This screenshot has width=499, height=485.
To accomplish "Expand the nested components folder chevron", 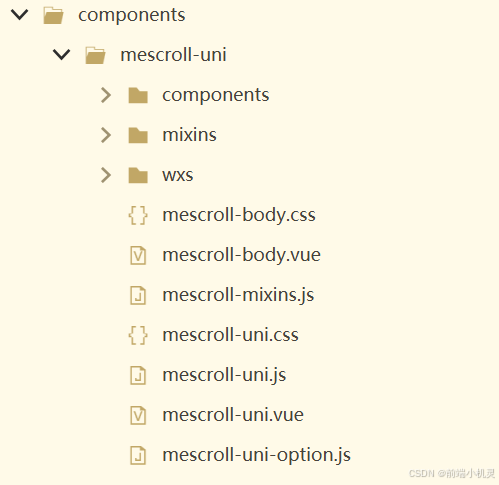I will click(106, 95).
